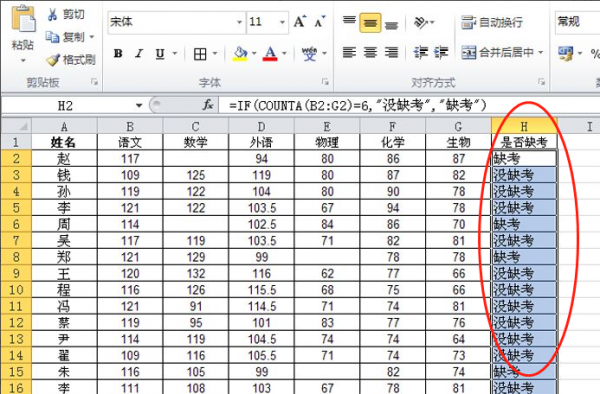Viewport: 600px width, 394px height.
Task: Toggle Italic formatting
Action: pyautogui.click(x=139, y=54)
